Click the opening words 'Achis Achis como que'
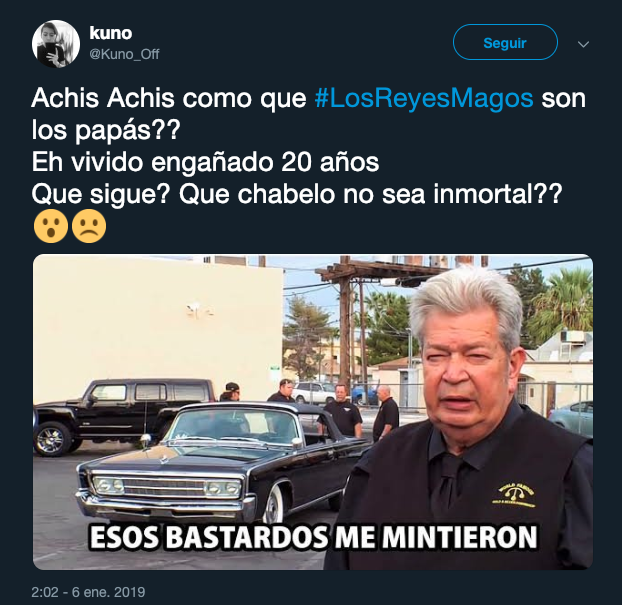Screen dimensions: 622x605 [x=169, y=98]
